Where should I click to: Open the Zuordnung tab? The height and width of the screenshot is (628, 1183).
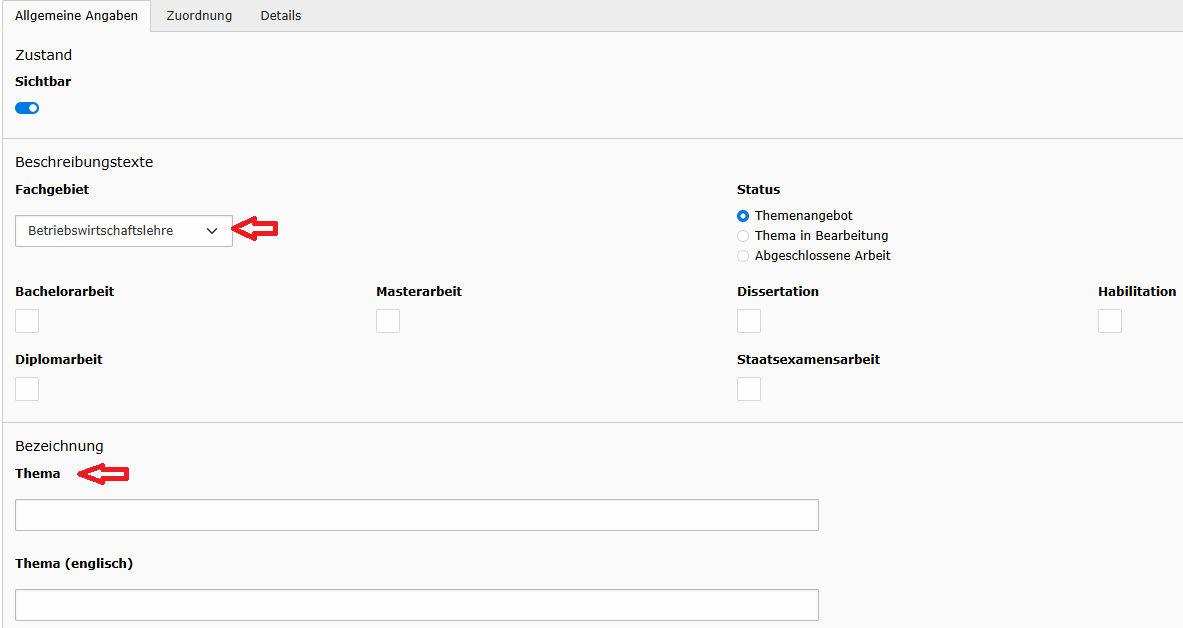(x=199, y=16)
